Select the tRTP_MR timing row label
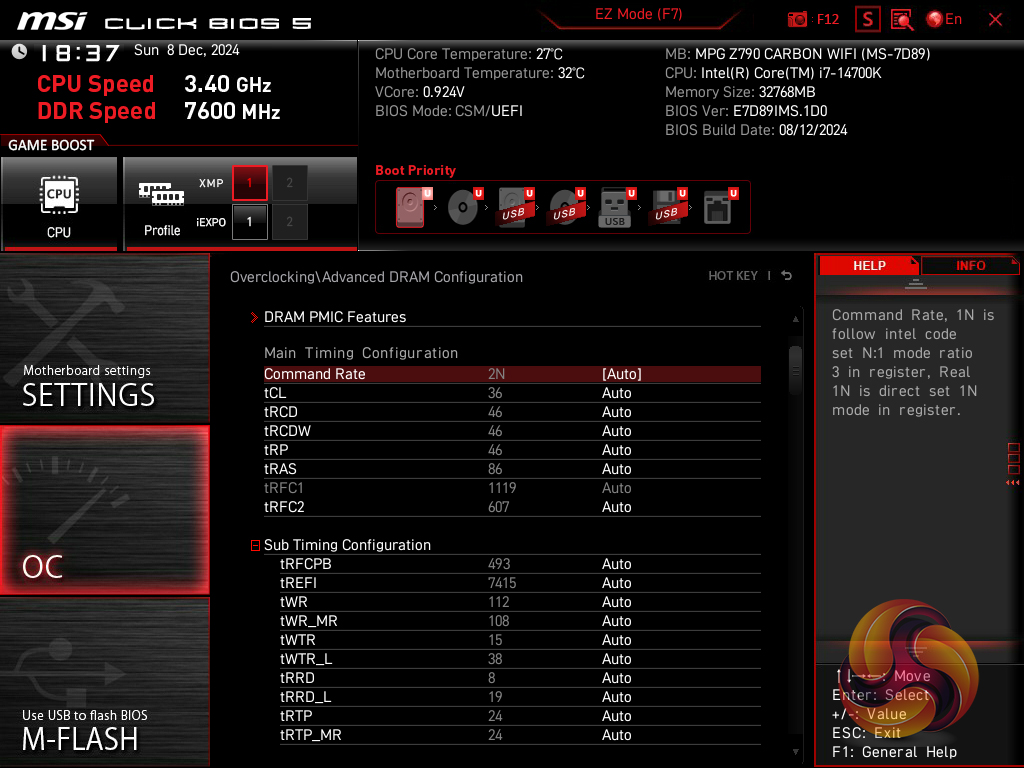Screen dimensions: 1024x768 click(x=310, y=735)
